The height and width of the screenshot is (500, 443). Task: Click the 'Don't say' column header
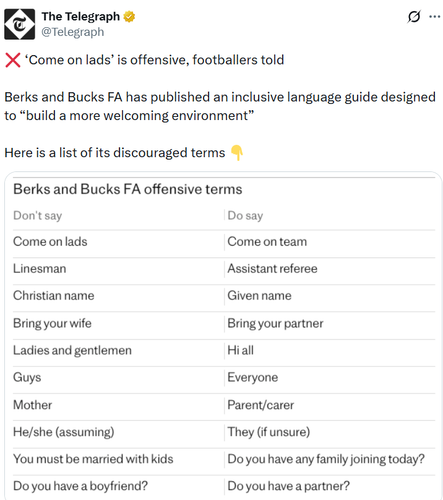[x=38, y=216]
